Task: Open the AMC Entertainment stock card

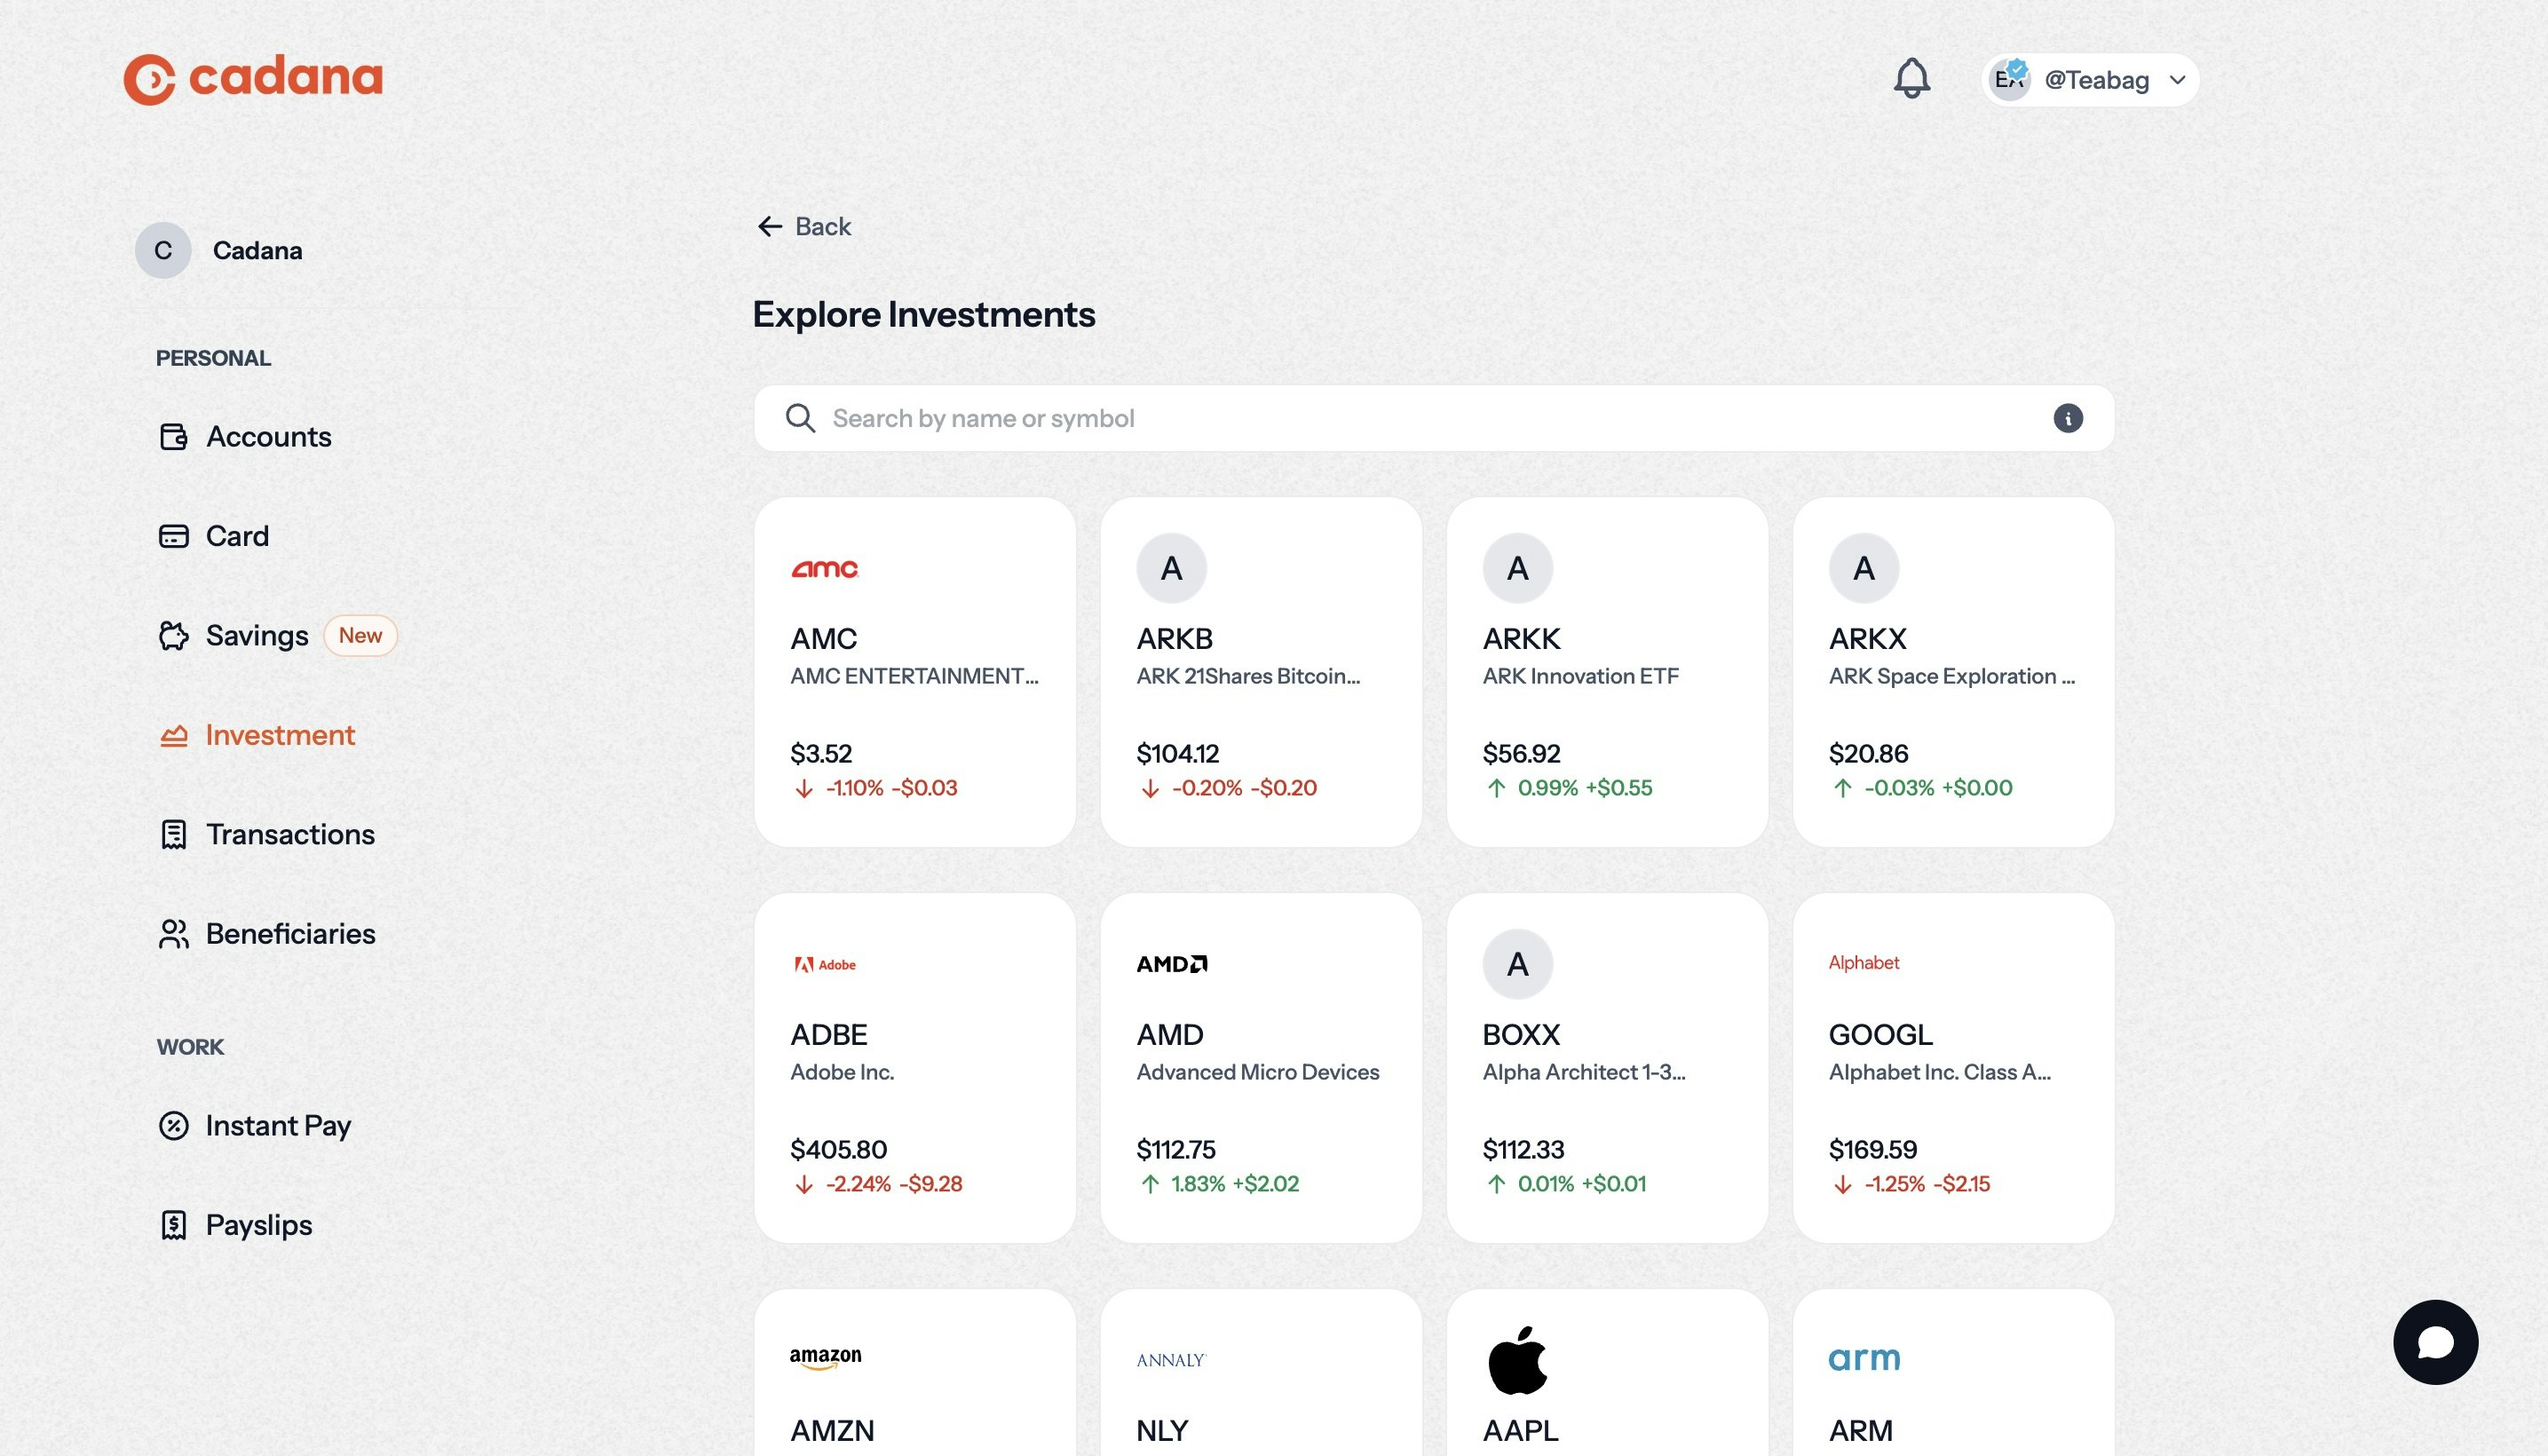Action: (x=914, y=672)
